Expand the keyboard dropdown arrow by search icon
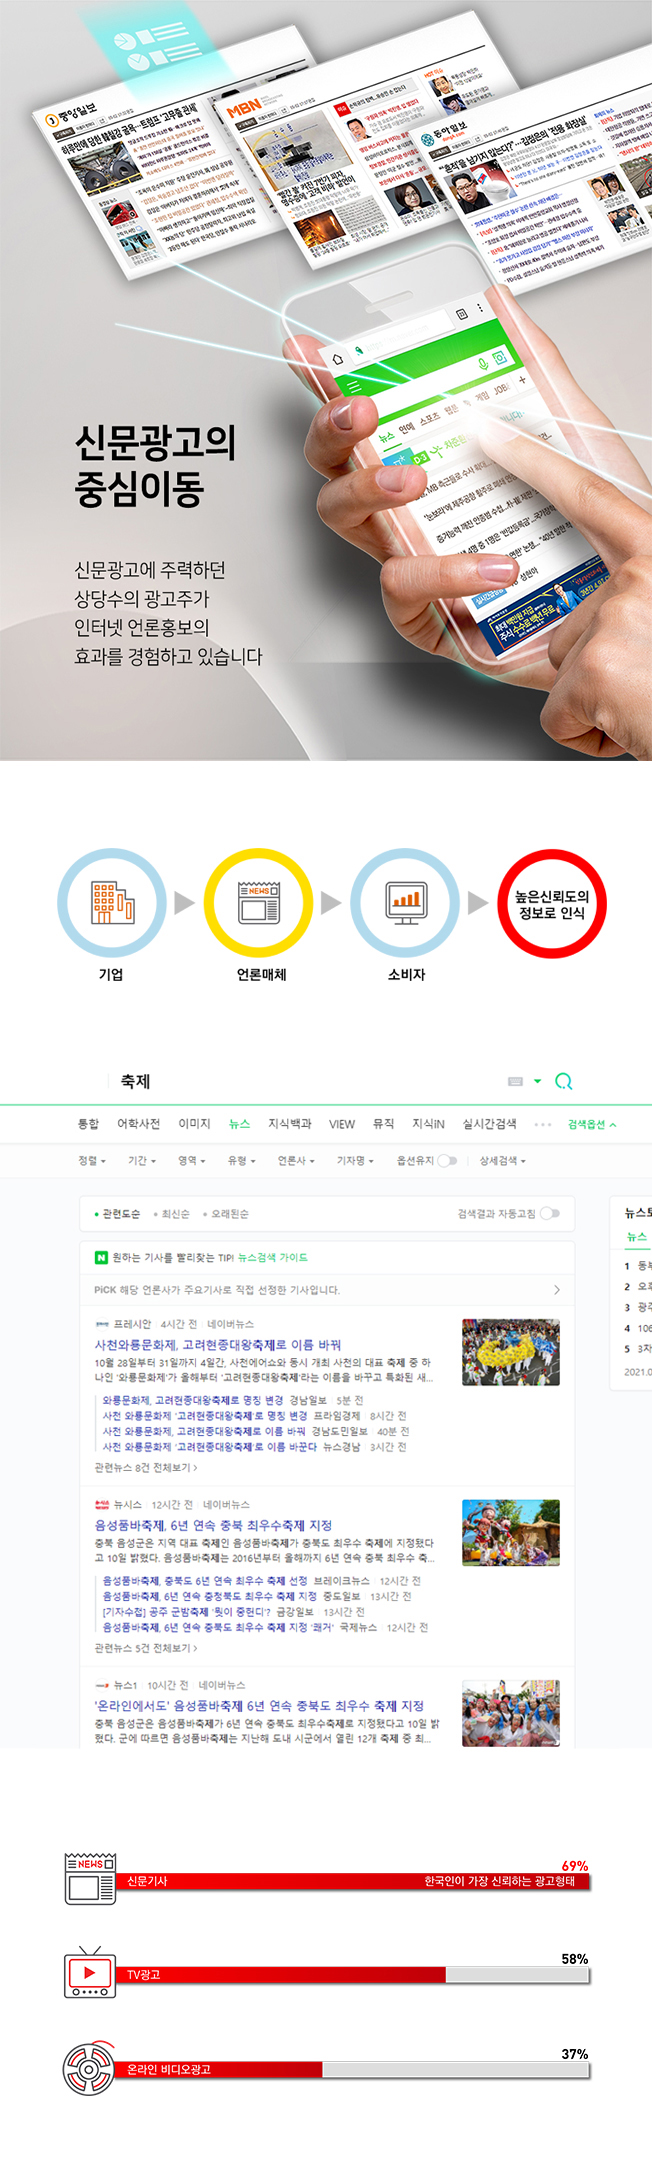 pos(537,1081)
